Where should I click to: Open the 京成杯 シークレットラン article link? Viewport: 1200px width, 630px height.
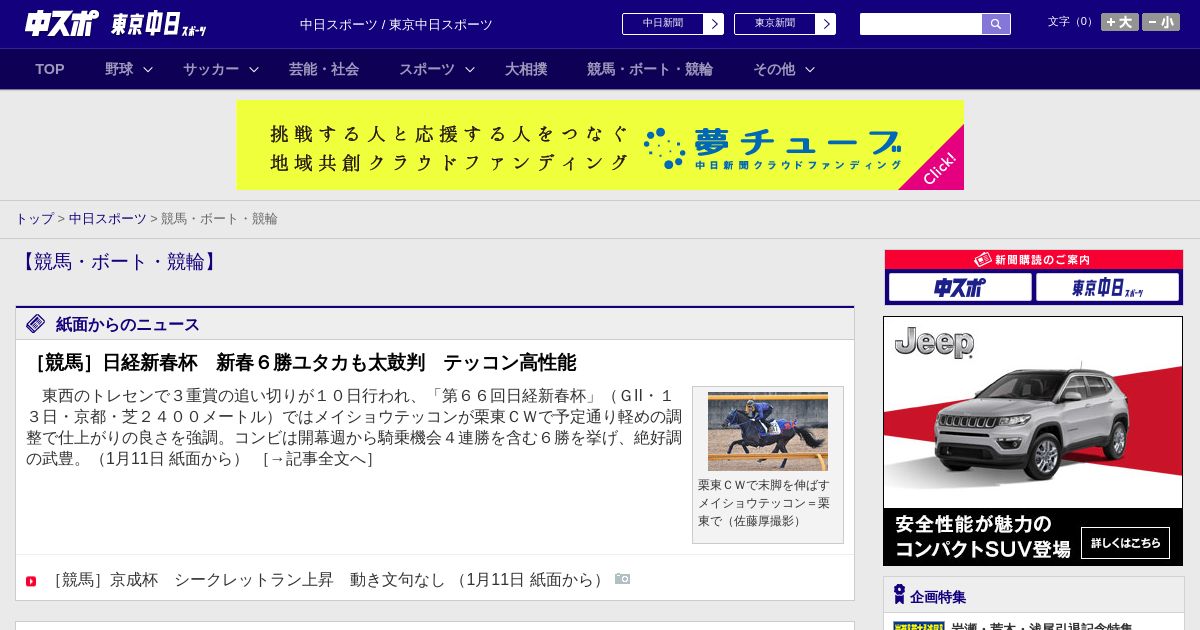326,580
